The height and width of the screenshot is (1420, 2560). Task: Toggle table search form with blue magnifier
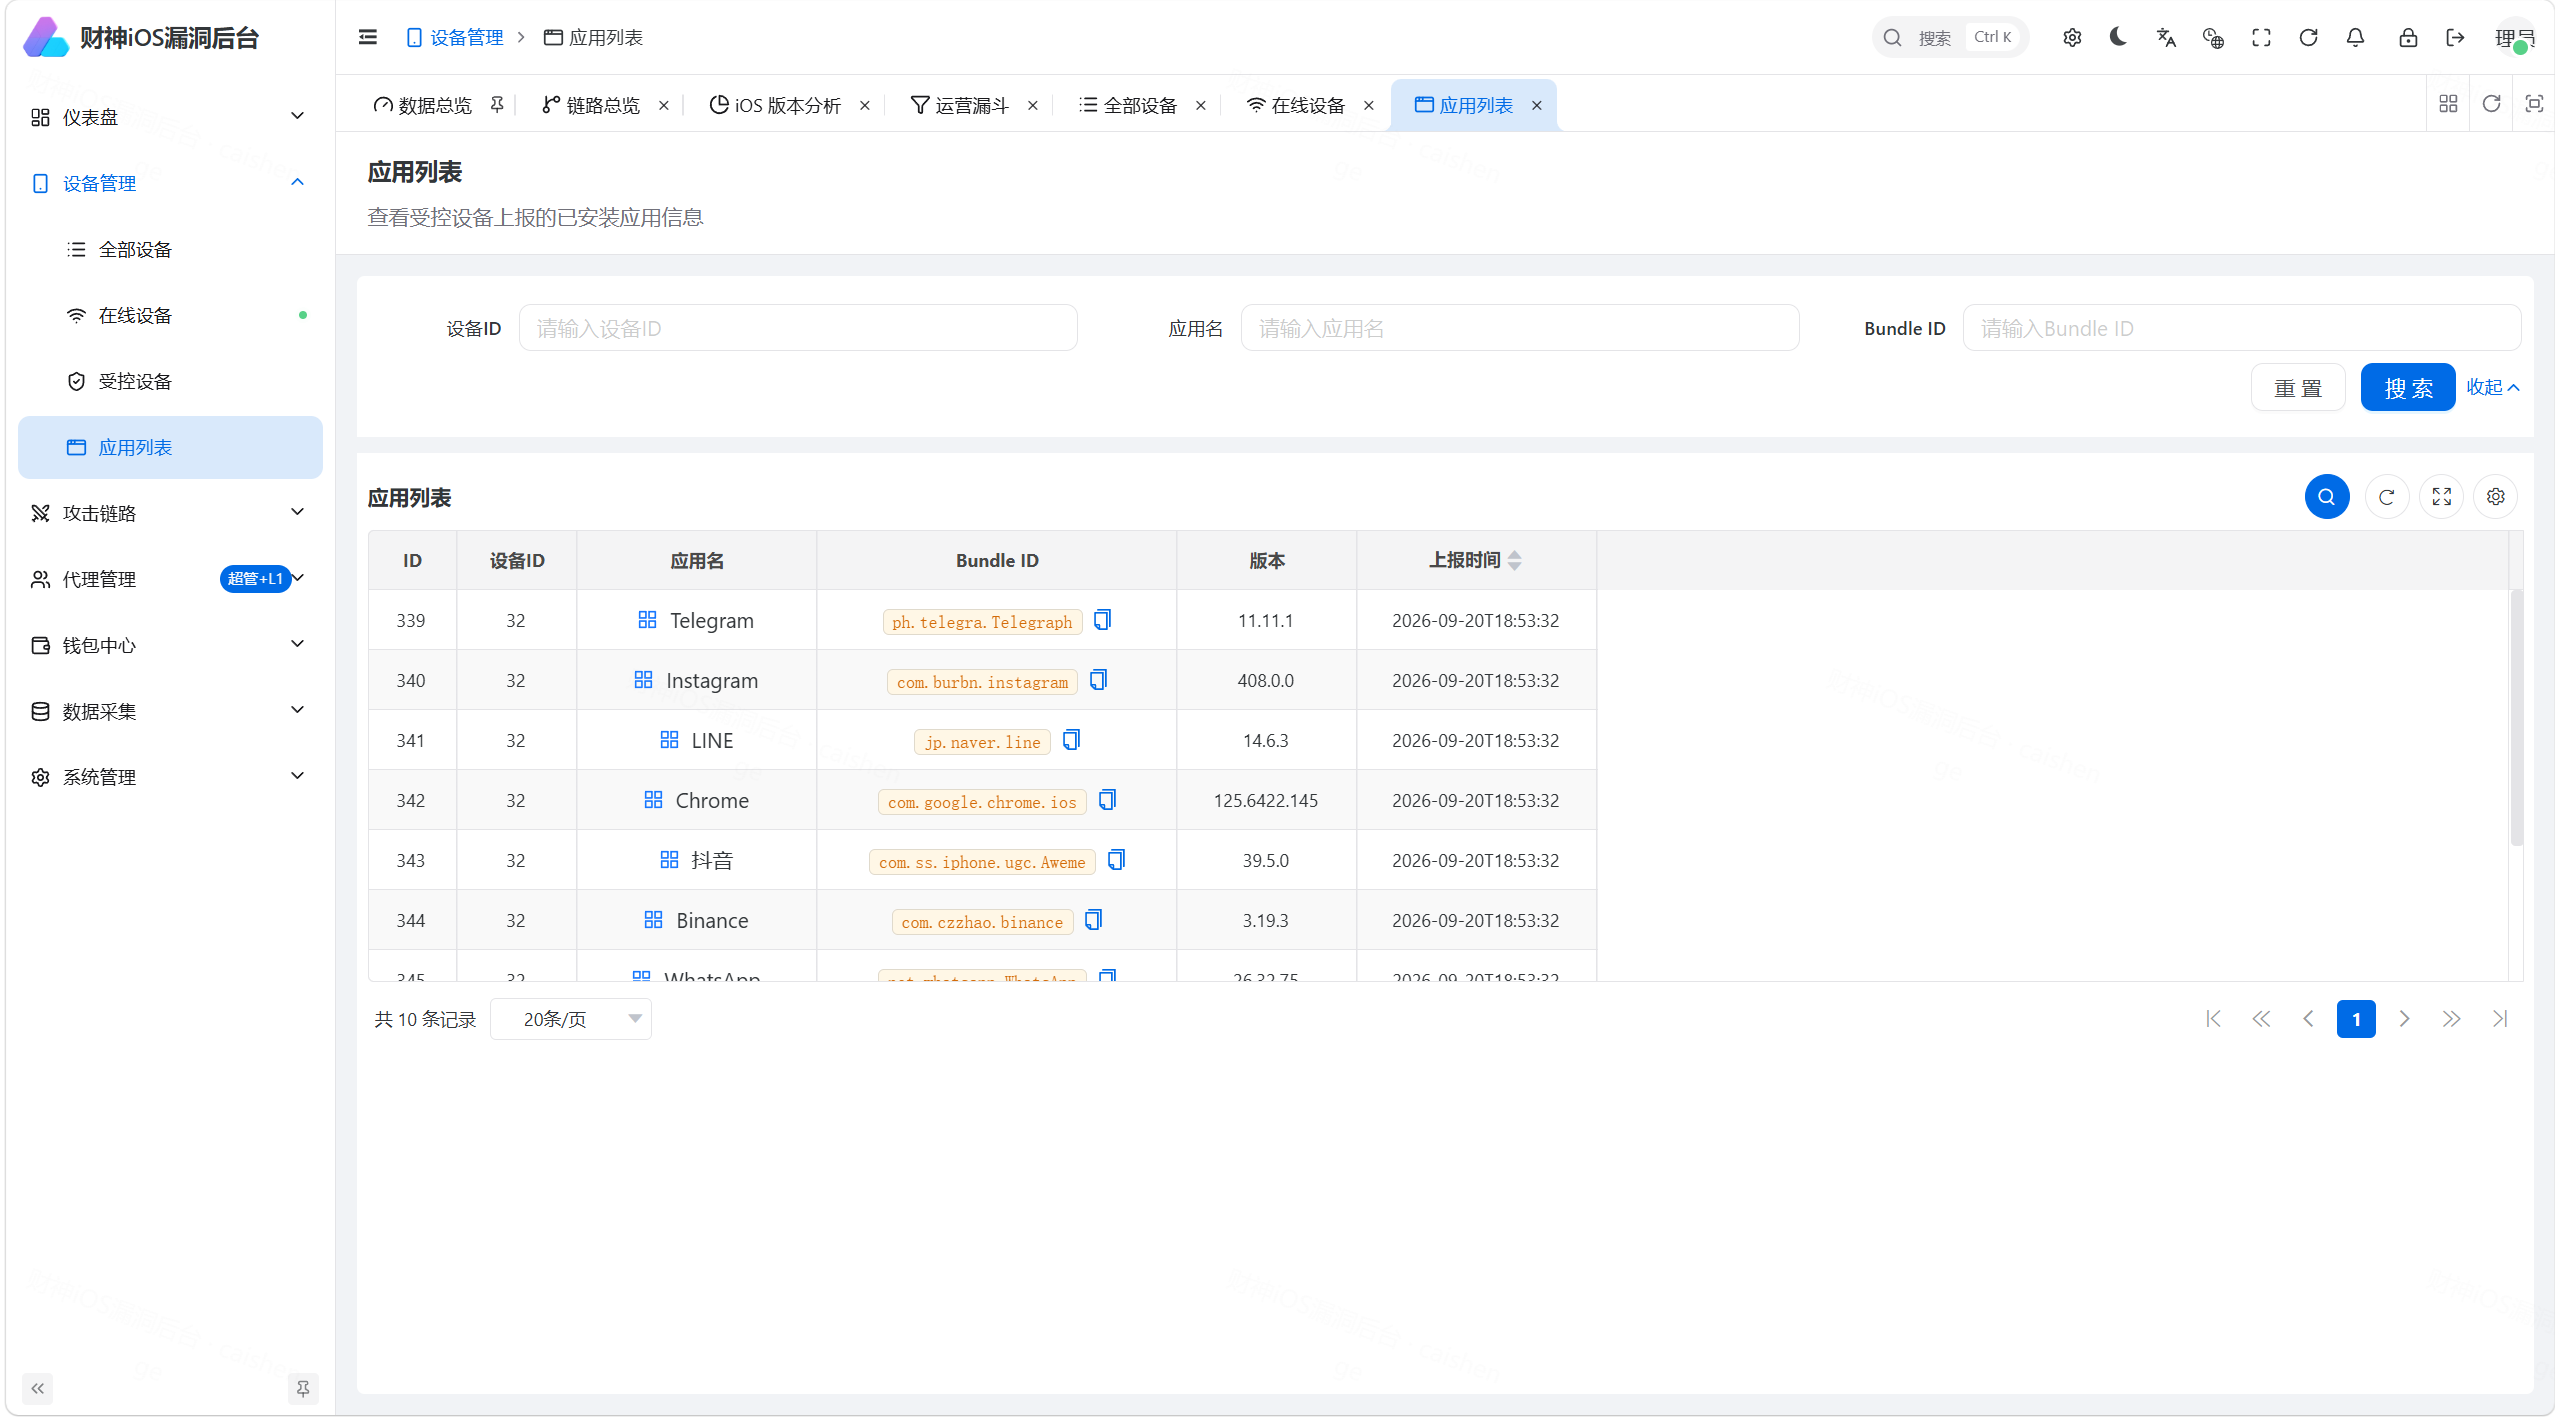[2327, 497]
